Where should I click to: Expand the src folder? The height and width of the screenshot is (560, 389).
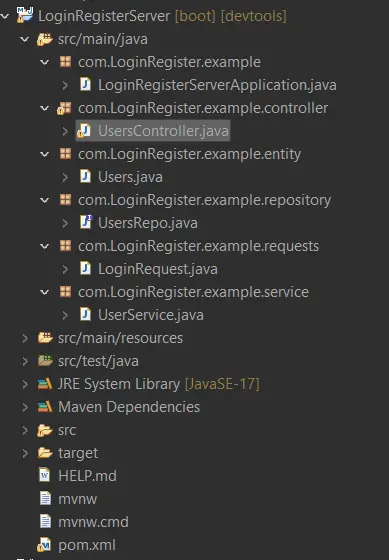point(25,430)
